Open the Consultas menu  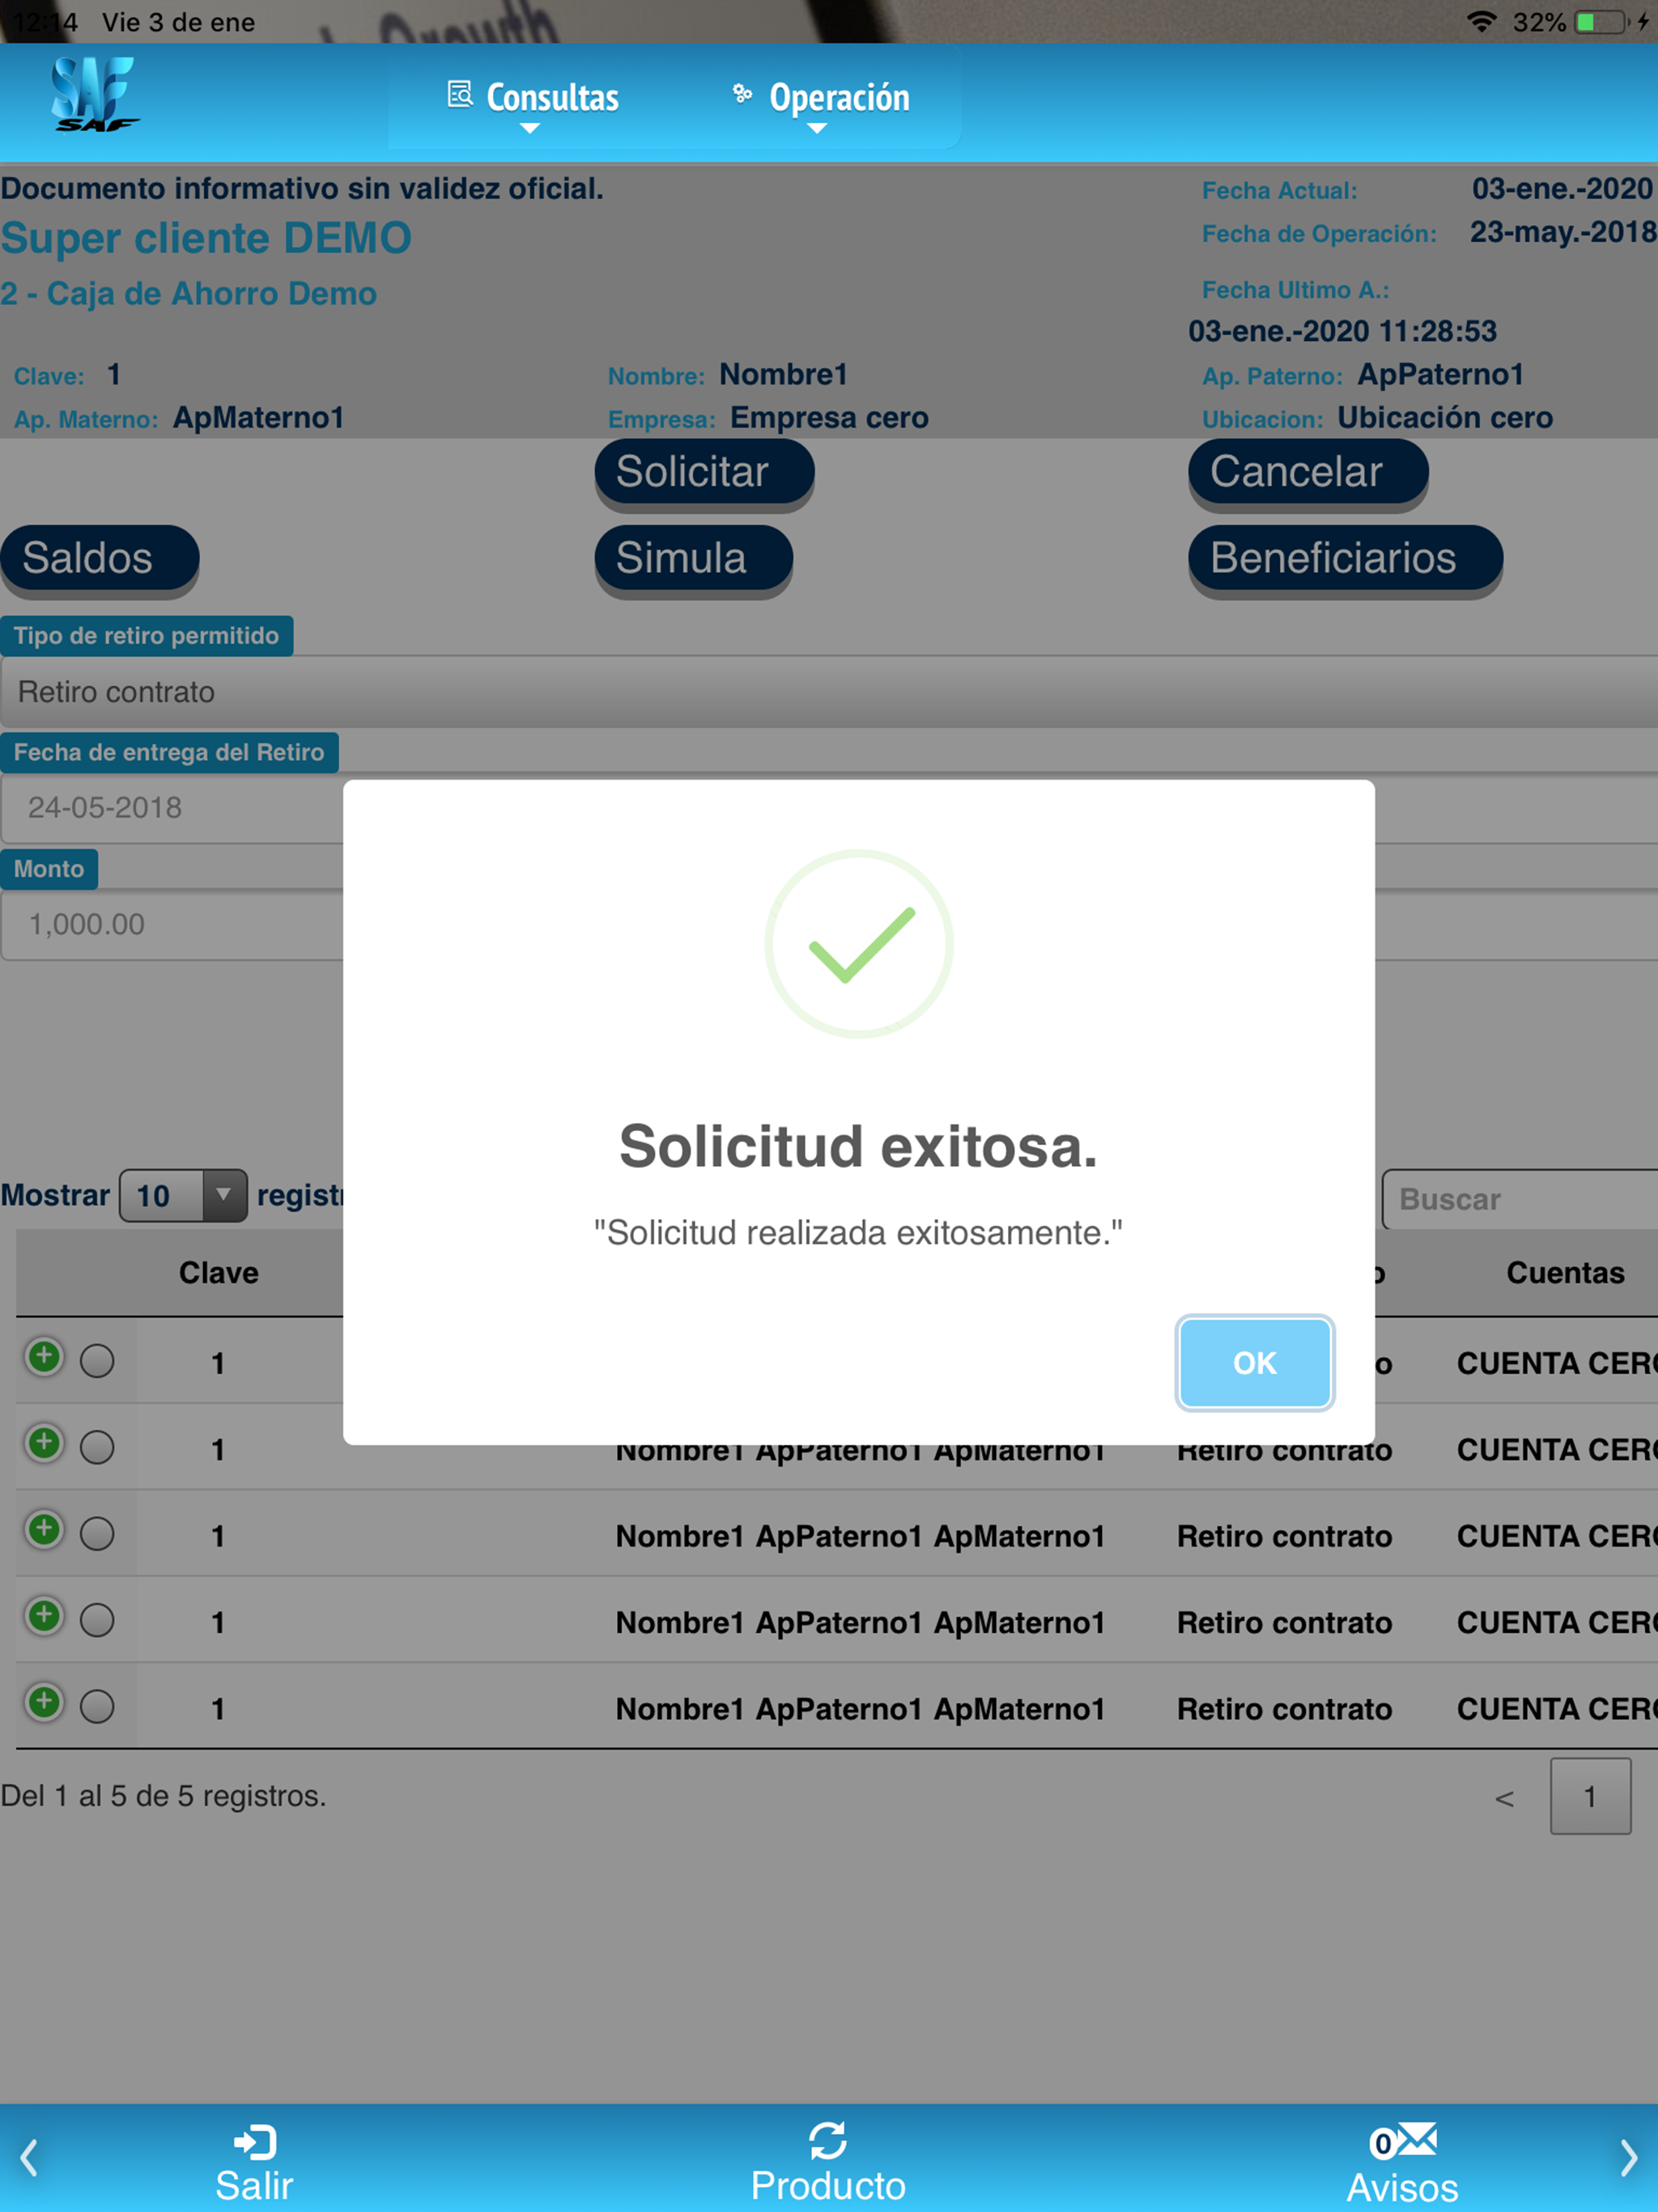pos(533,99)
